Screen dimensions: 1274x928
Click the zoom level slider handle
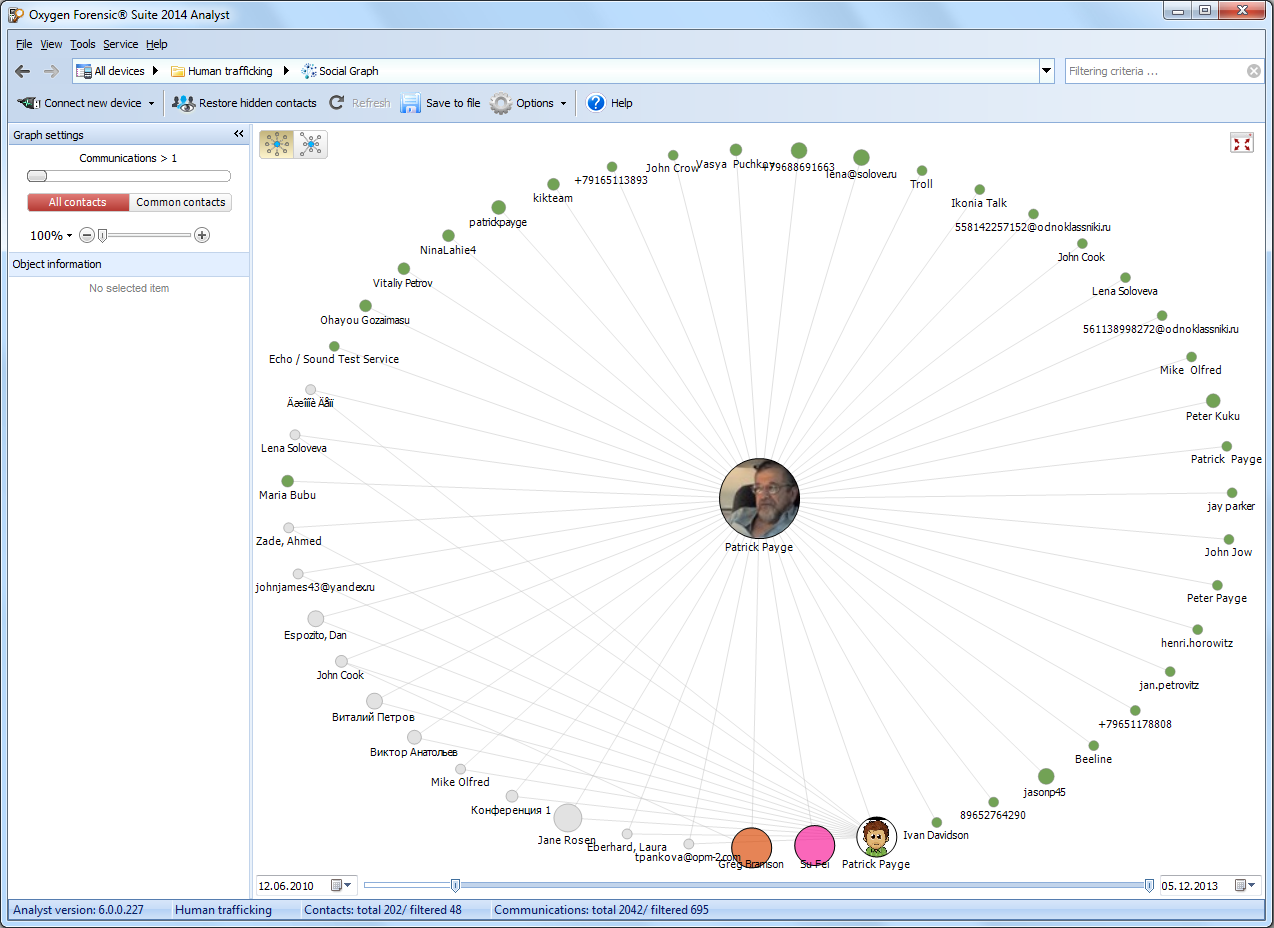tap(102, 235)
